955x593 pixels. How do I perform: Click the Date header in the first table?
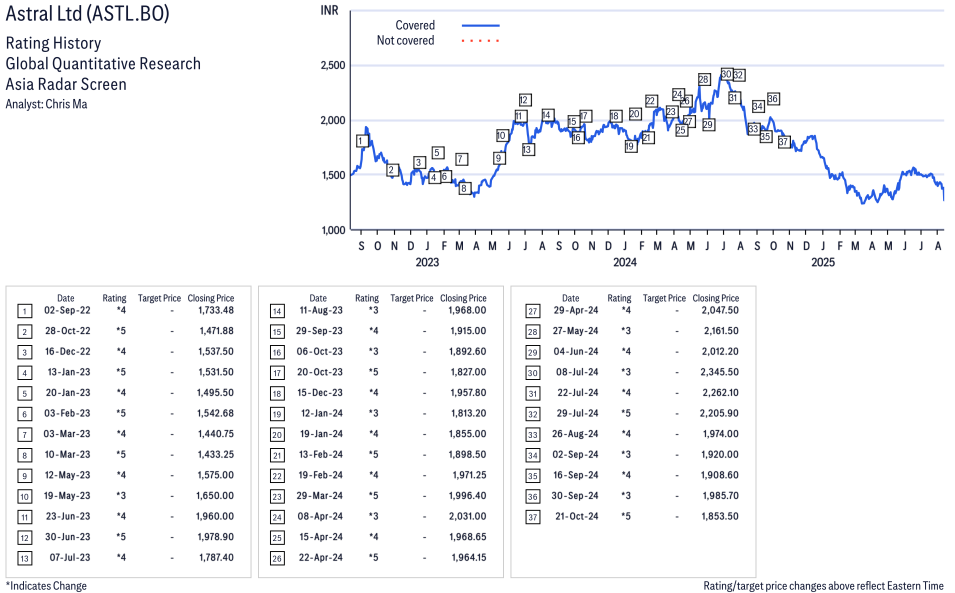point(66,298)
